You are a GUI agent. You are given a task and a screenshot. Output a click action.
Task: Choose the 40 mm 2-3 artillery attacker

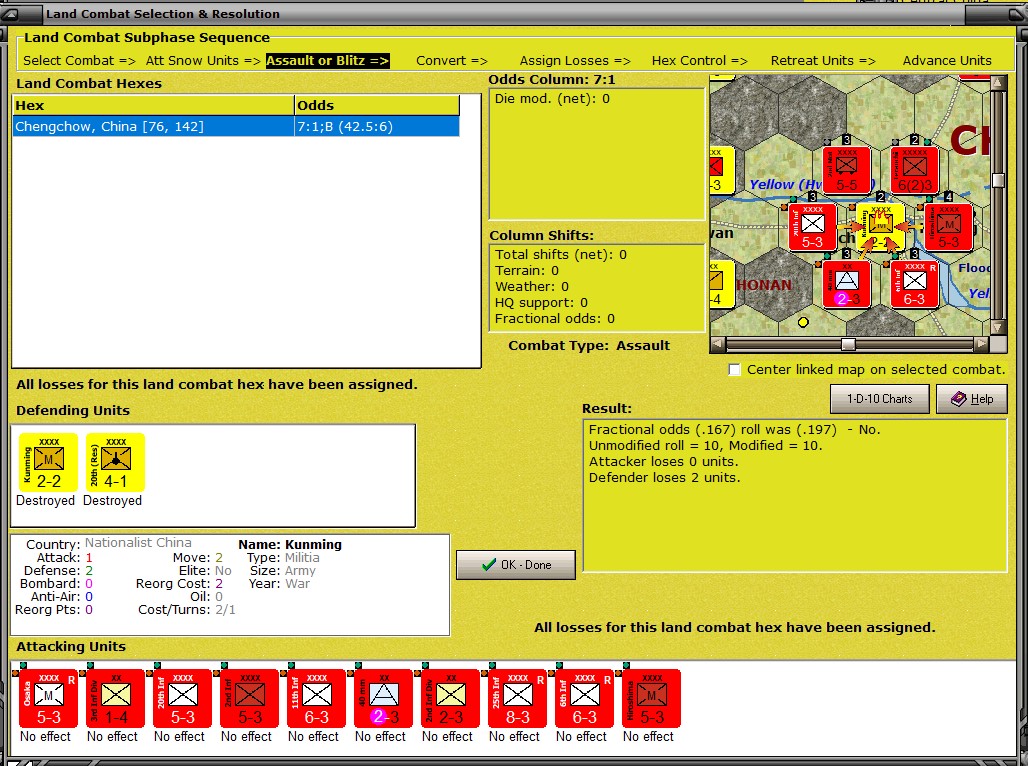click(x=384, y=698)
